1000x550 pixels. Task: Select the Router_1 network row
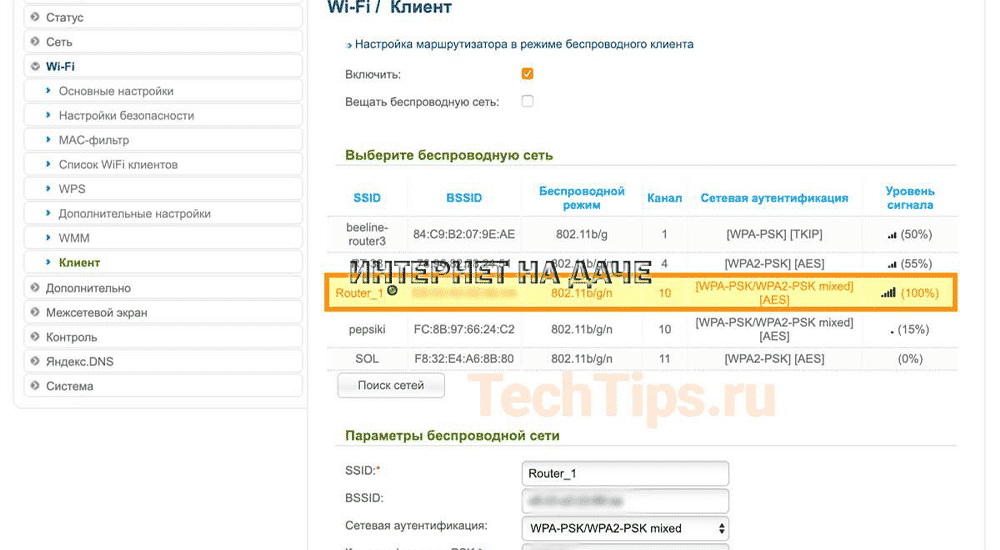pyautogui.click(x=642, y=293)
